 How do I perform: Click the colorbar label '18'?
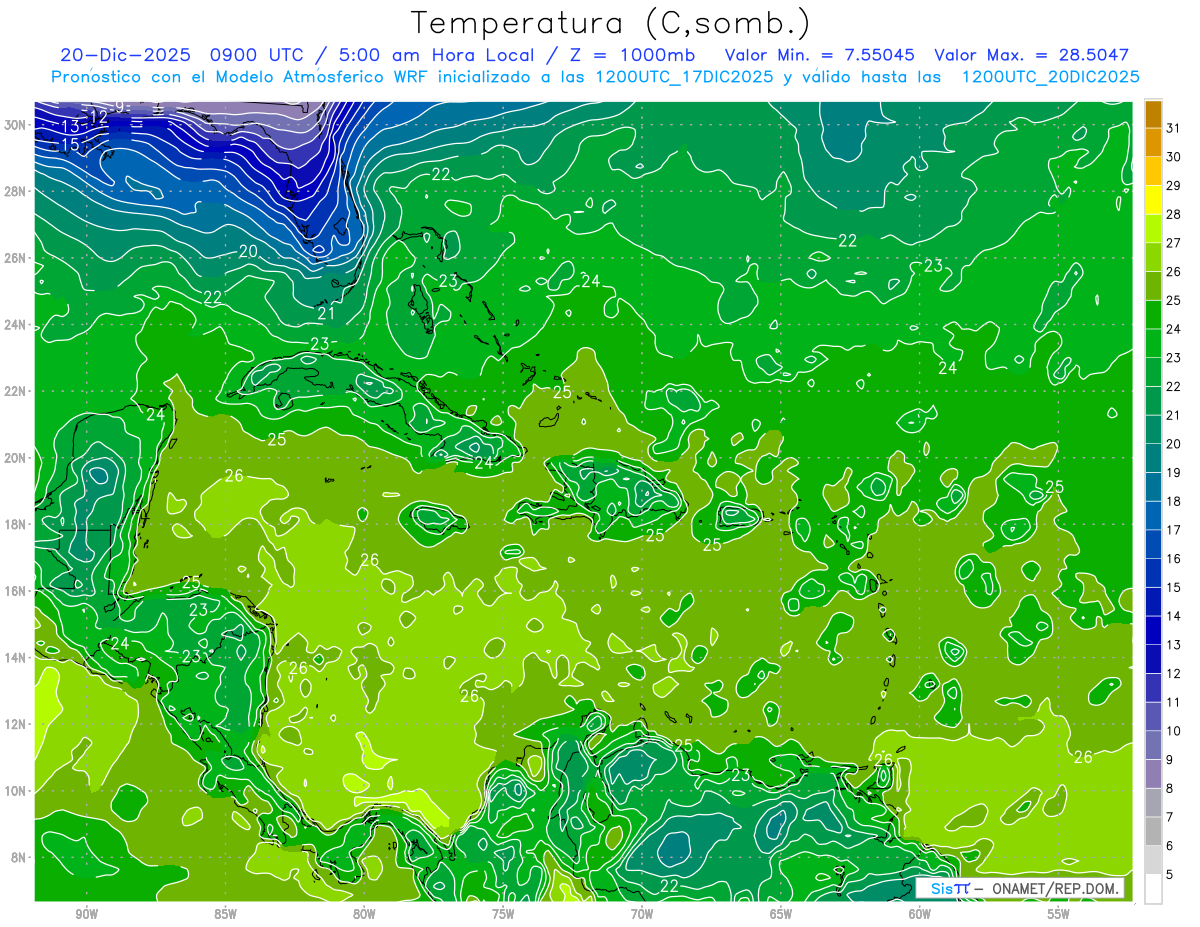[1174, 501]
